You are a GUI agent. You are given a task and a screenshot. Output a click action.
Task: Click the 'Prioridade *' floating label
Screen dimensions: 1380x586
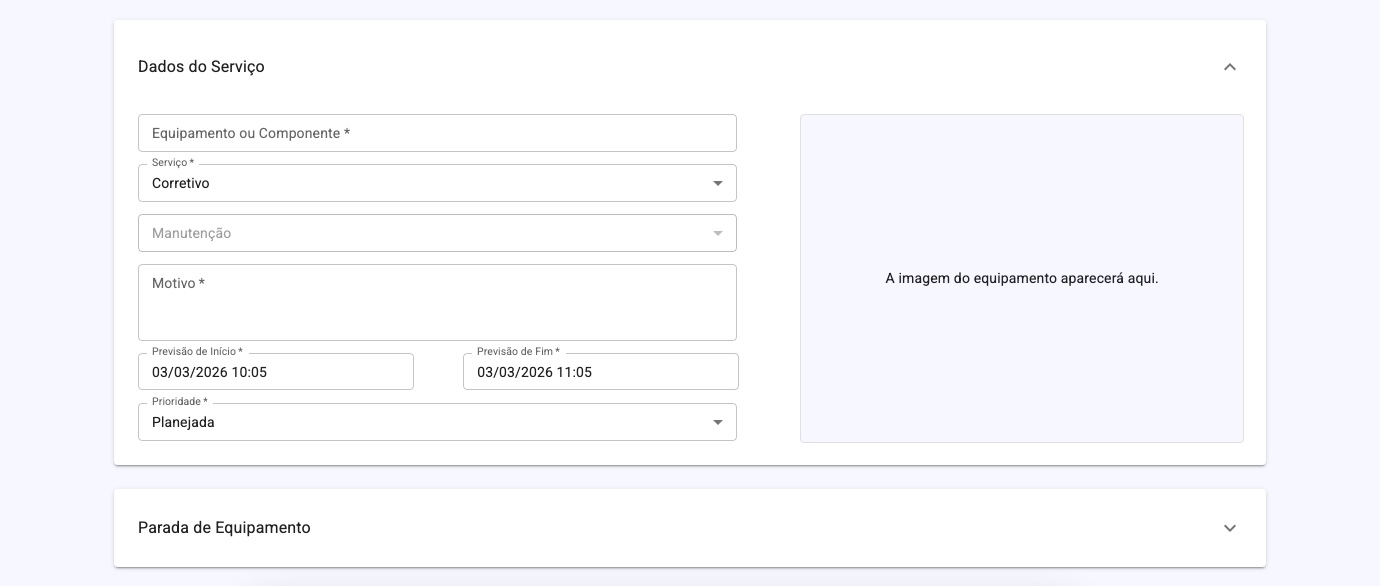179,402
